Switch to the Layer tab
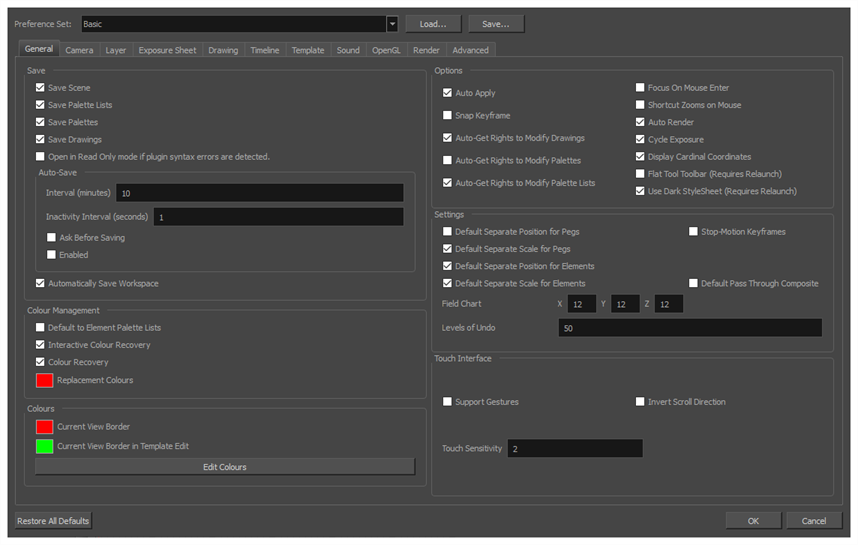The image size is (858, 545). (x=115, y=50)
